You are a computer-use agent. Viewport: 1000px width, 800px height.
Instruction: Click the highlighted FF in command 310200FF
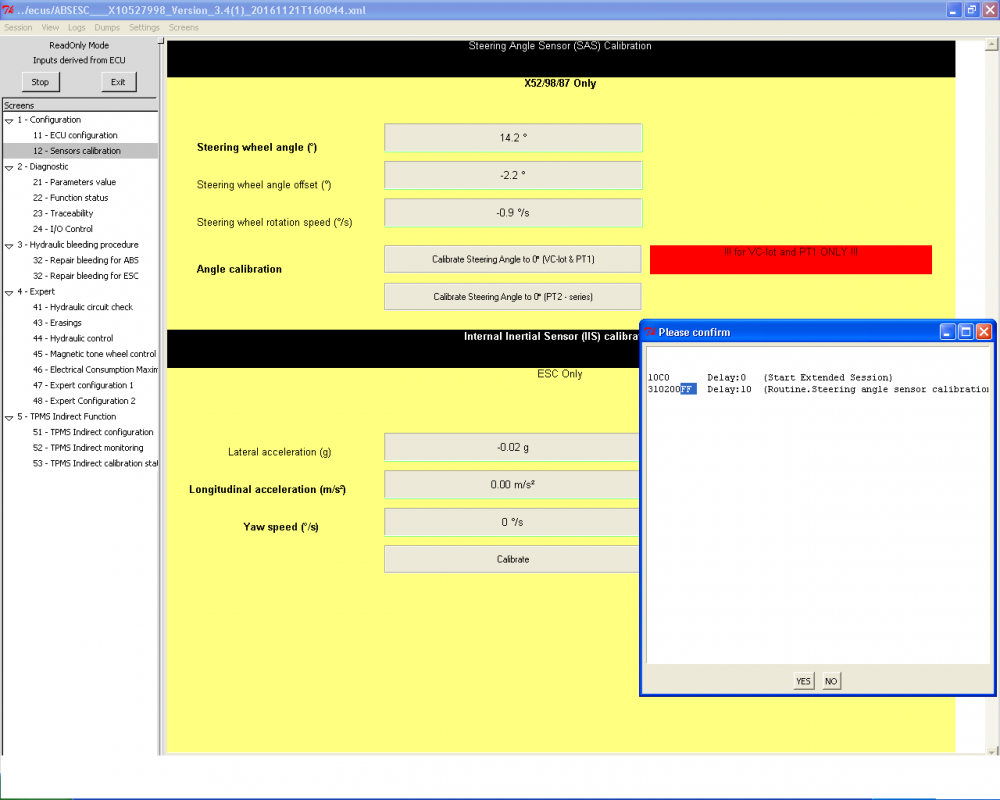(x=688, y=389)
